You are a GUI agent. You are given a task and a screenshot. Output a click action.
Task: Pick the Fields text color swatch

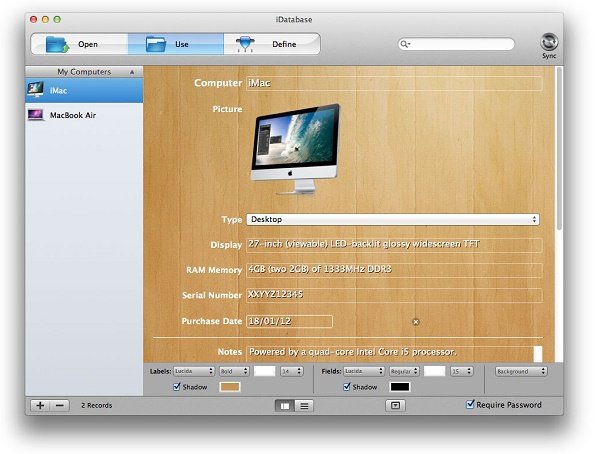point(435,371)
